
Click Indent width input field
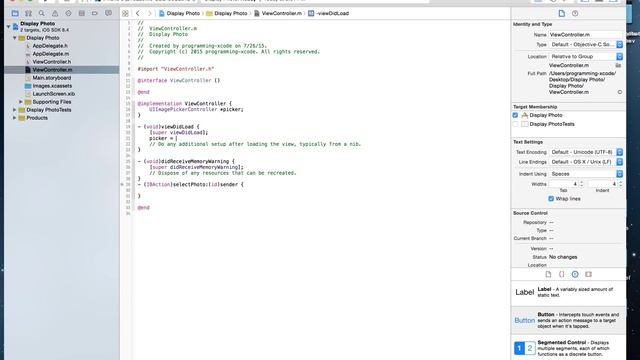click(602, 184)
